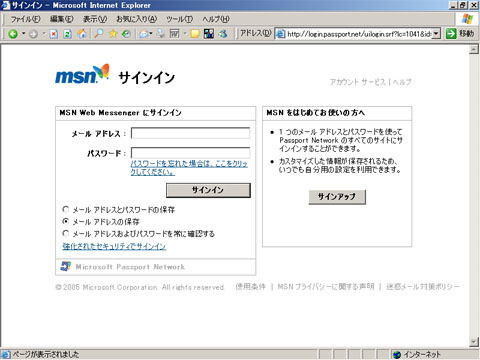Screen dimensions: 480x360
Task: Open the 表示(V) menu
Action: [x=95, y=19]
